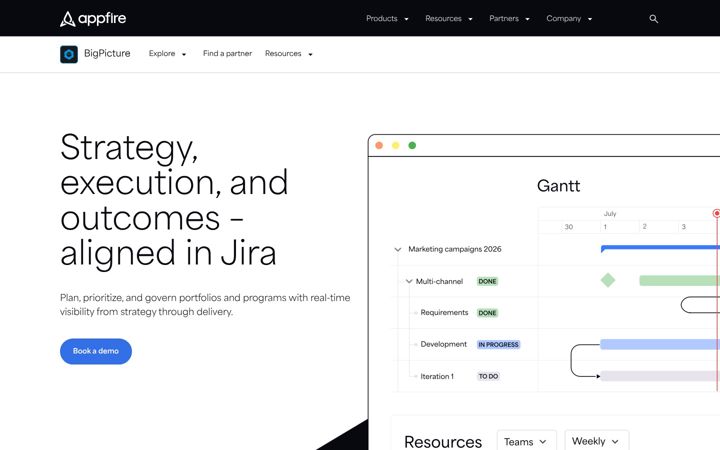720x450 pixels.
Task: Click the Gantt heading
Action: click(558, 186)
